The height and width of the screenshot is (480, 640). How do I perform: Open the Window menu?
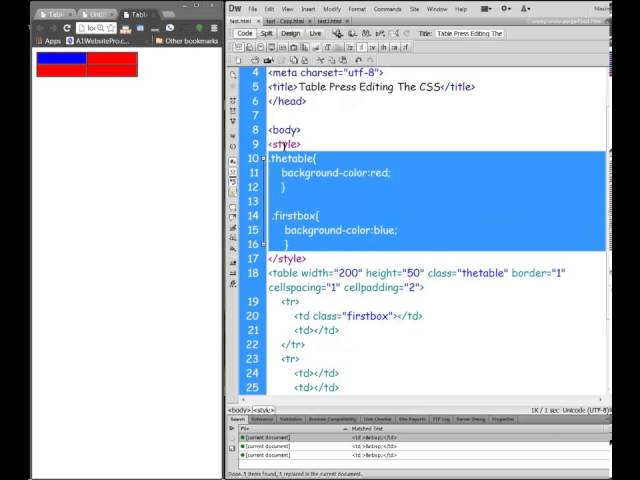tap(437, 9)
